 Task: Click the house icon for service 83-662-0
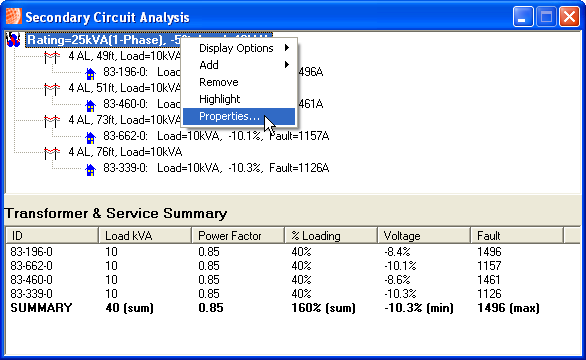pos(90,138)
